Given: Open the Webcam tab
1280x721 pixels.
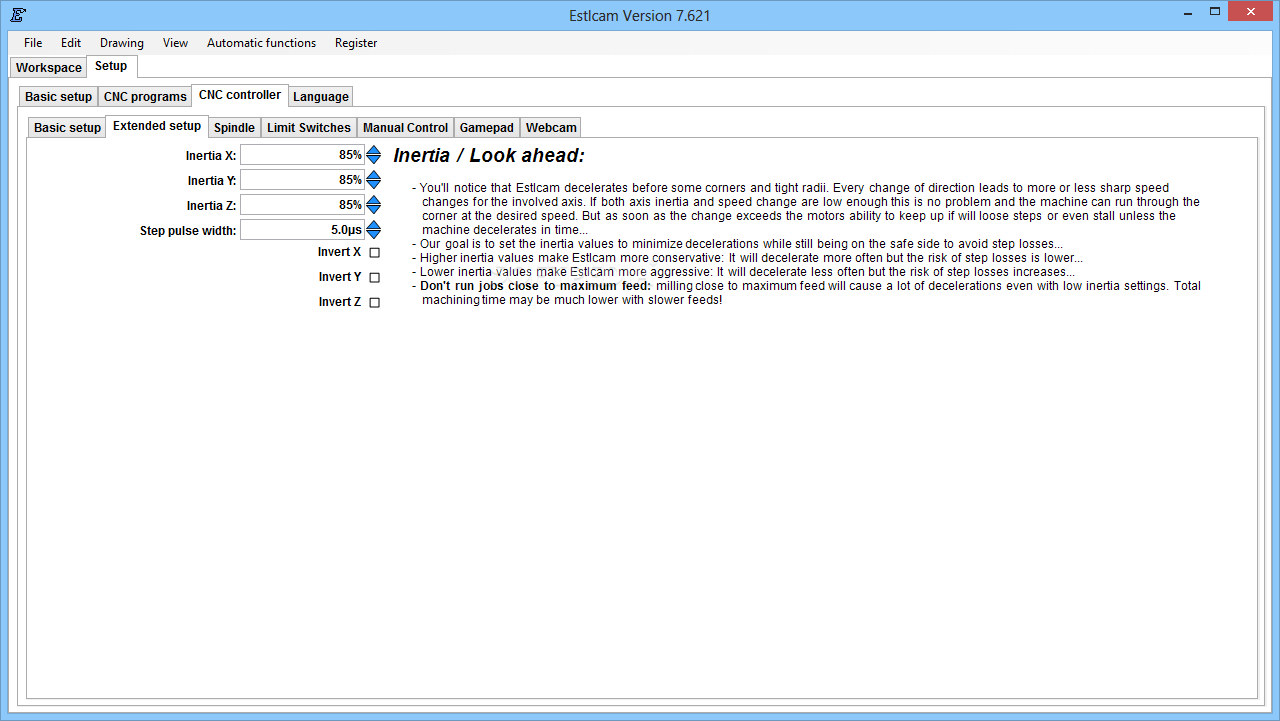Looking at the screenshot, I should tap(551, 128).
